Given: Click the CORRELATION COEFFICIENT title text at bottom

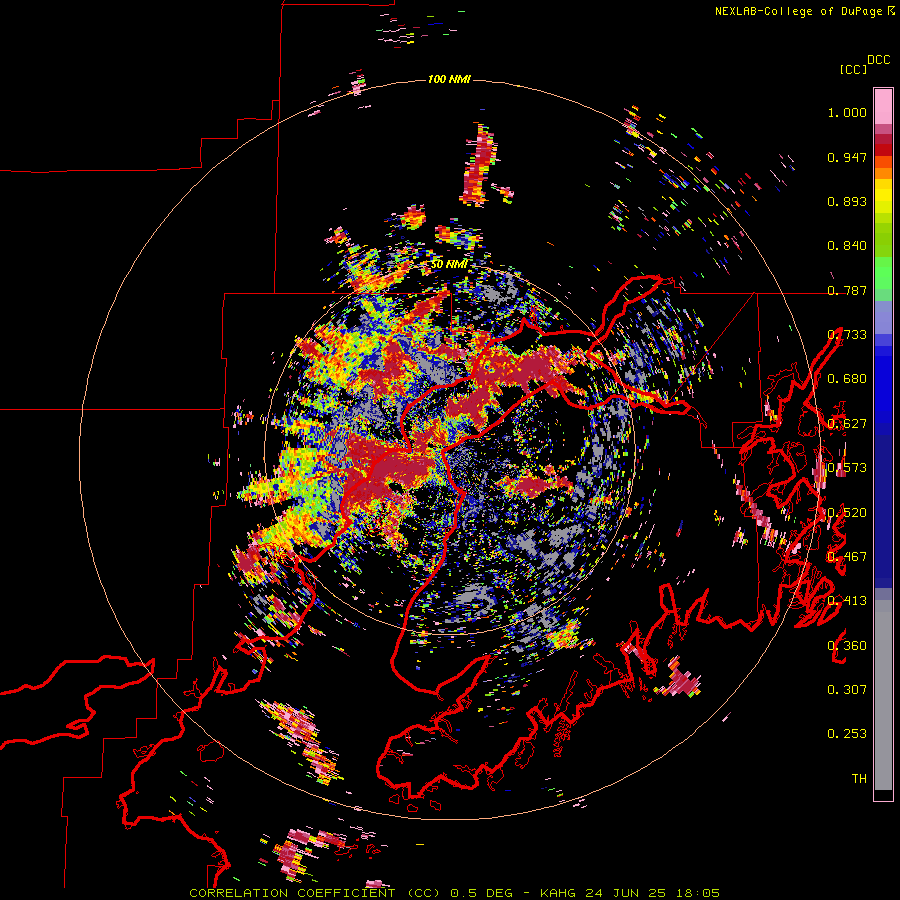Looking at the screenshot, I should (292, 893).
